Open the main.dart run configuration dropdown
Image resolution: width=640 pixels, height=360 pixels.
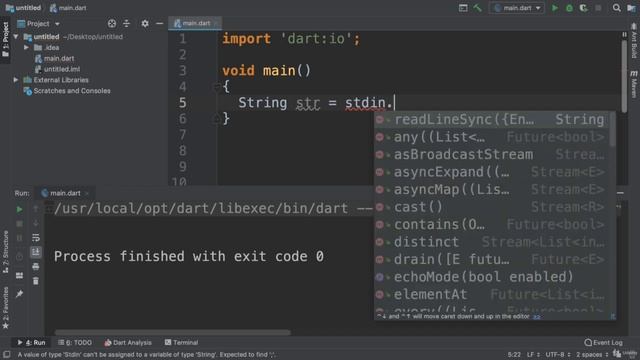pos(517,8)
